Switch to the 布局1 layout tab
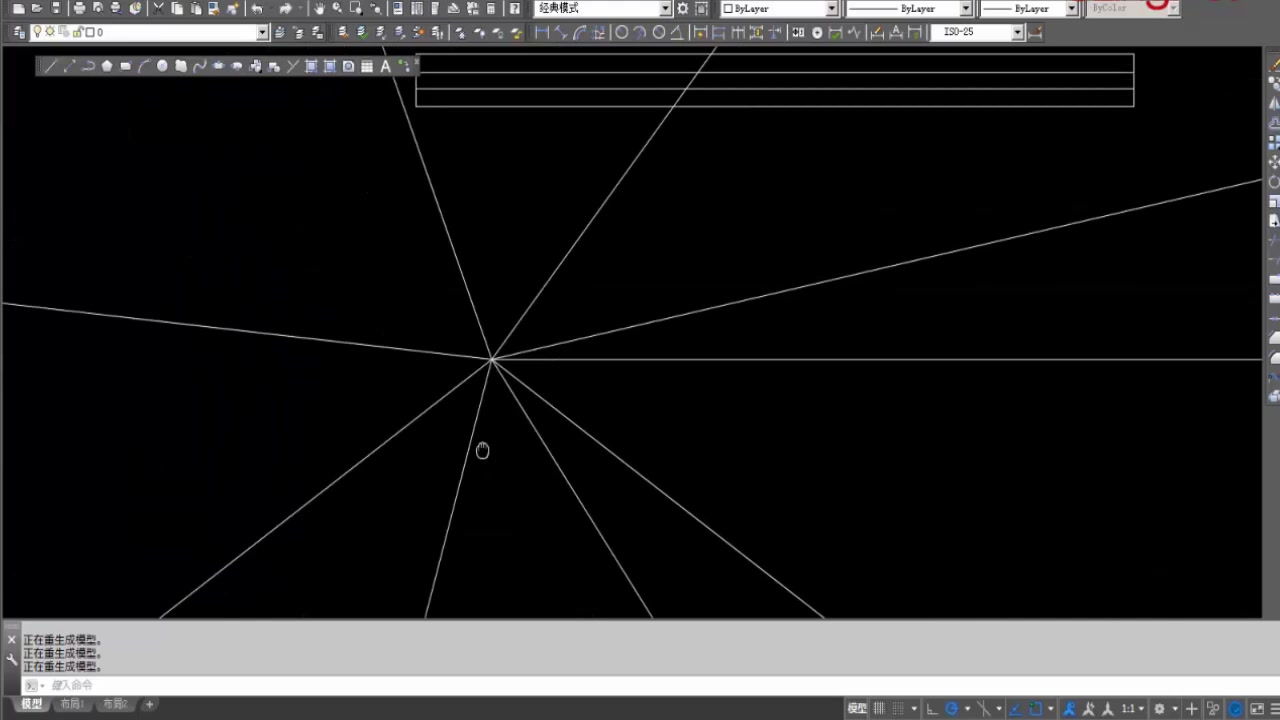The height and width of the screenshot is (720, 1280). click(x=70, y=703)
